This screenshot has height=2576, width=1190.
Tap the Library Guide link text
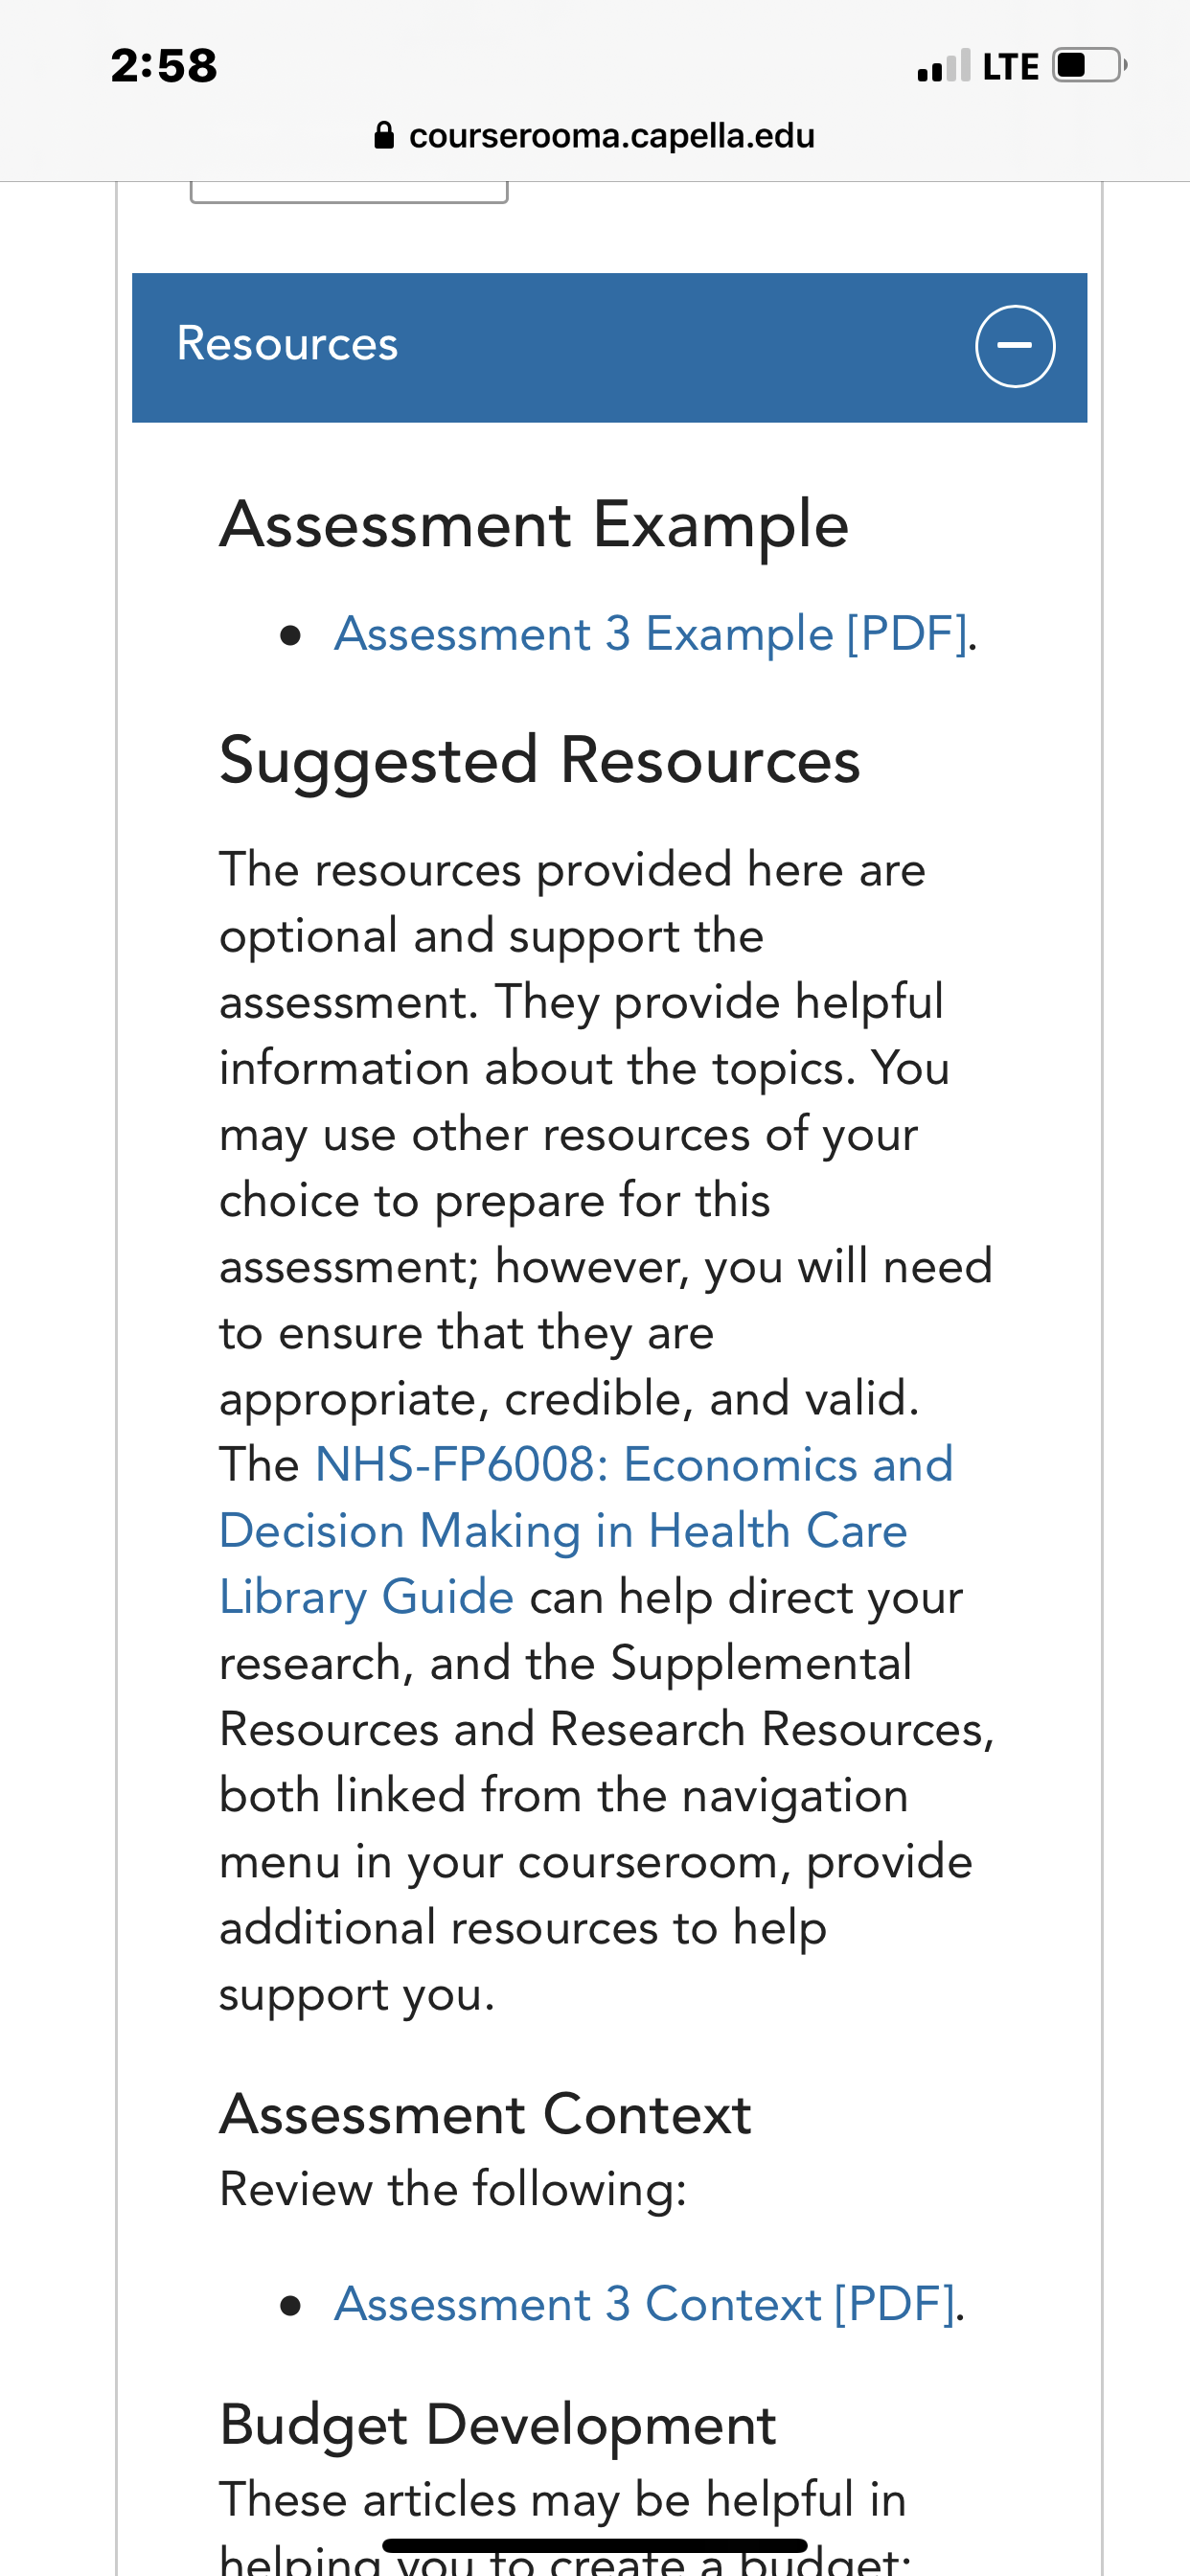366,1597
